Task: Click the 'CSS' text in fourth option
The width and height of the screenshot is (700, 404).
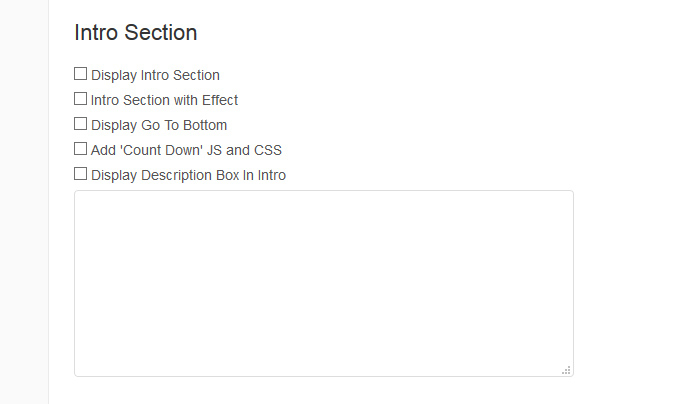Action: 268,150
